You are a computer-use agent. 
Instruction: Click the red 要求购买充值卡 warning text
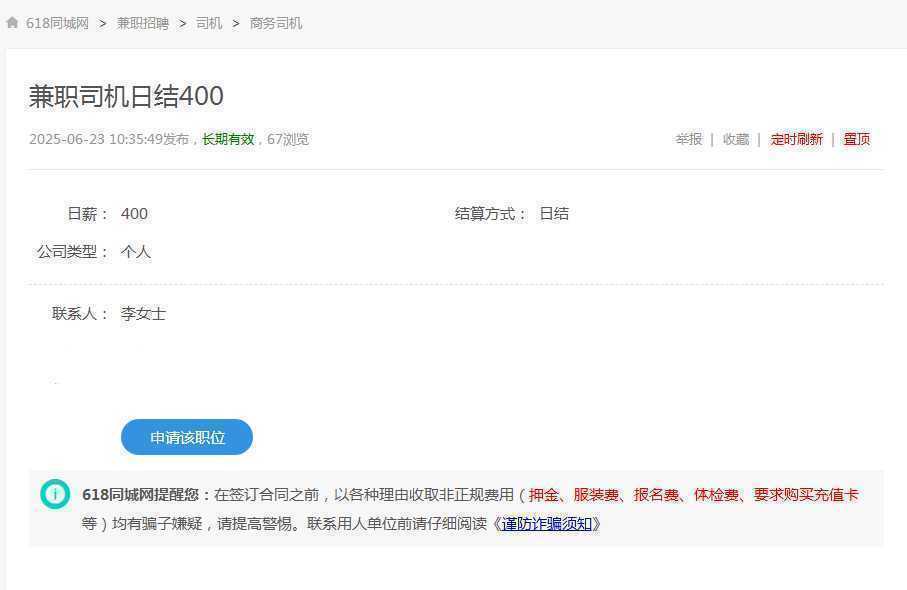coord(806,495)
